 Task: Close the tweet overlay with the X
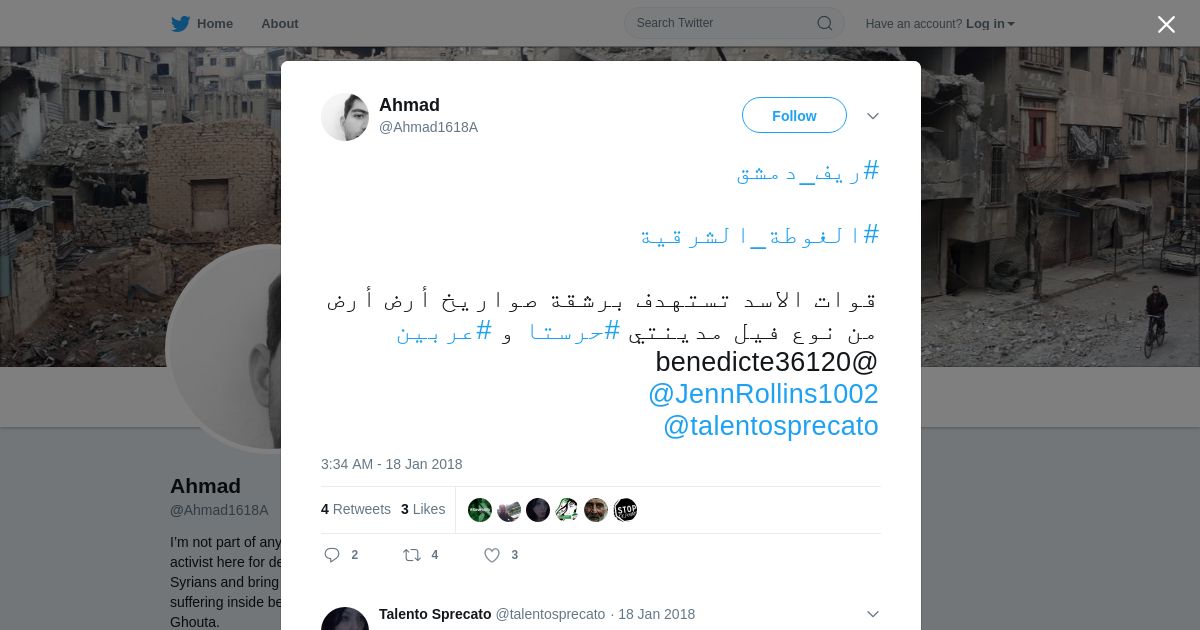tap(1166, 24)
